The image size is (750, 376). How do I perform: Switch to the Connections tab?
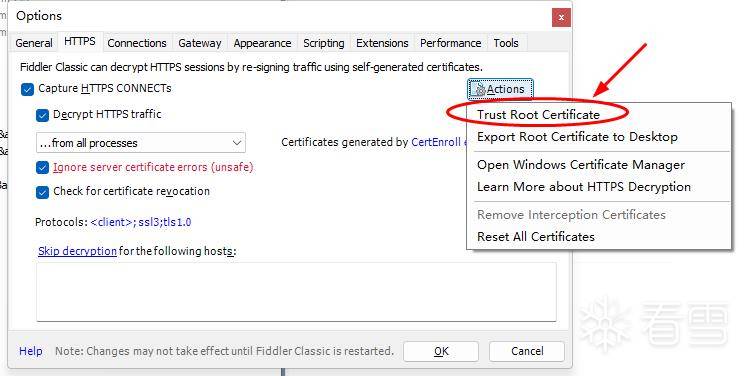[137, 43]
